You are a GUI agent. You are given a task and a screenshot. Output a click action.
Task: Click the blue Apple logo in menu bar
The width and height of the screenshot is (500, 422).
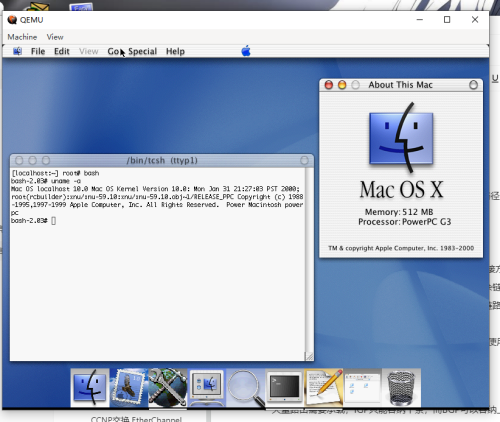coord(246,51)
